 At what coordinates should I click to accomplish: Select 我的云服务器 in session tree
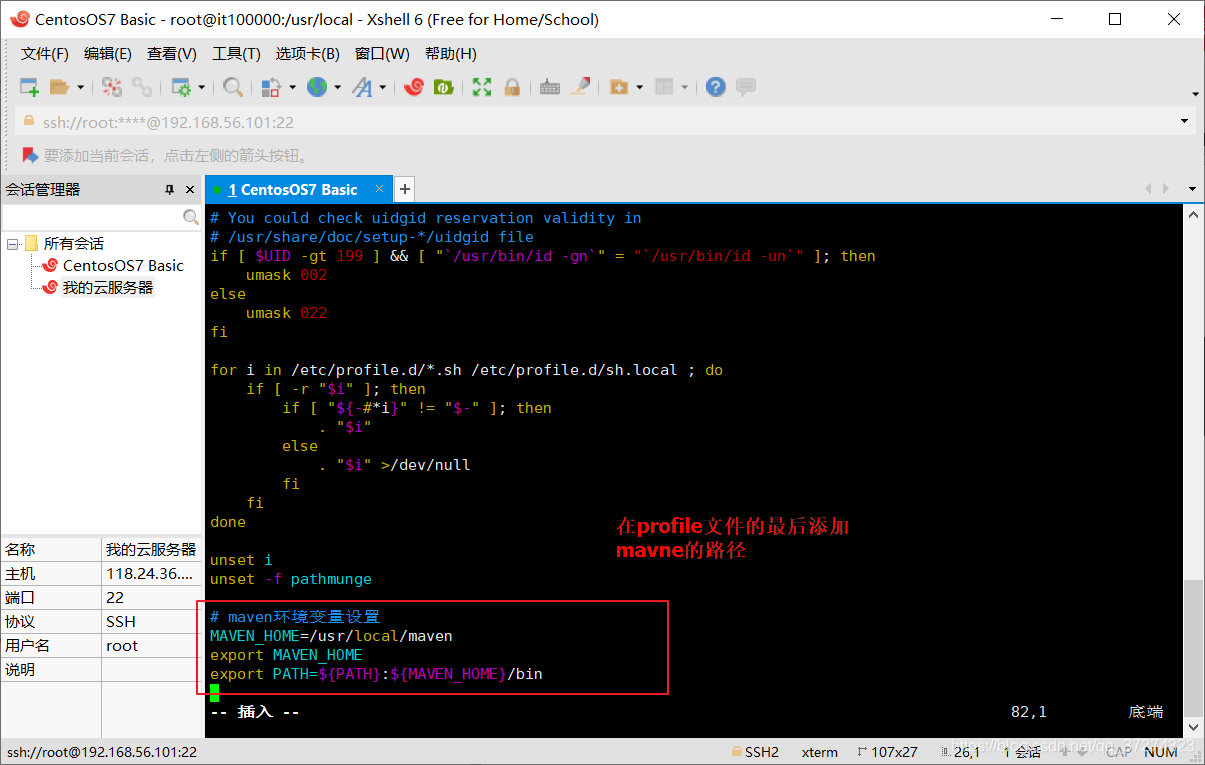[x=108, y=287]
